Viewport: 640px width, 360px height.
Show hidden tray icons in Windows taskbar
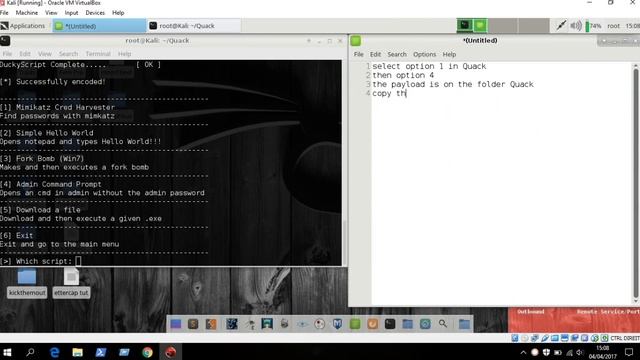[523, 353]
